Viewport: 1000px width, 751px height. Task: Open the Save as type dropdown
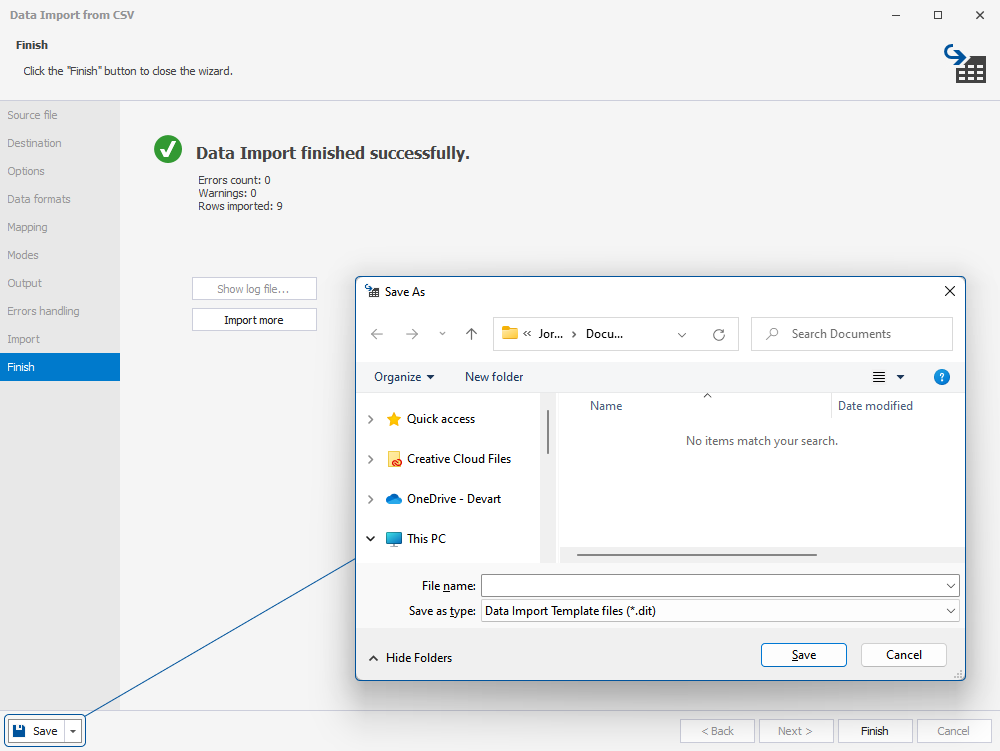pyautogui.click(x=950, y=611)
